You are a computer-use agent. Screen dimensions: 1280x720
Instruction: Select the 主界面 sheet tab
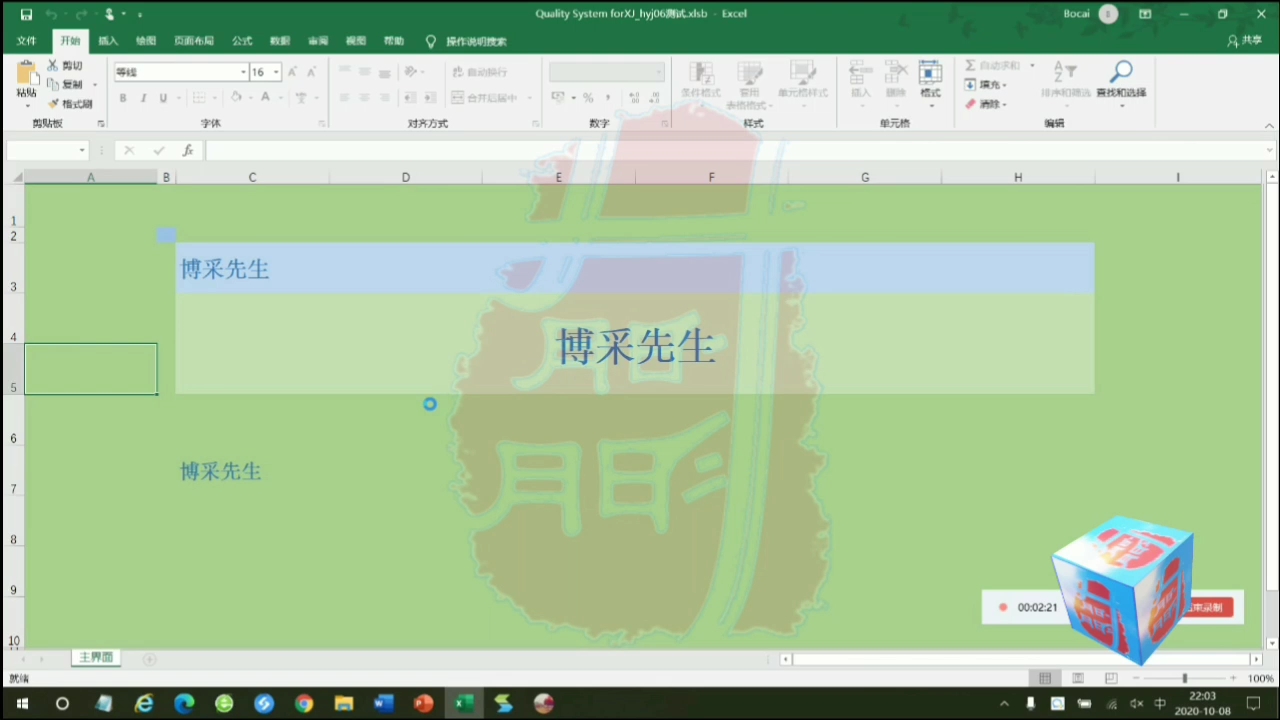95,657
